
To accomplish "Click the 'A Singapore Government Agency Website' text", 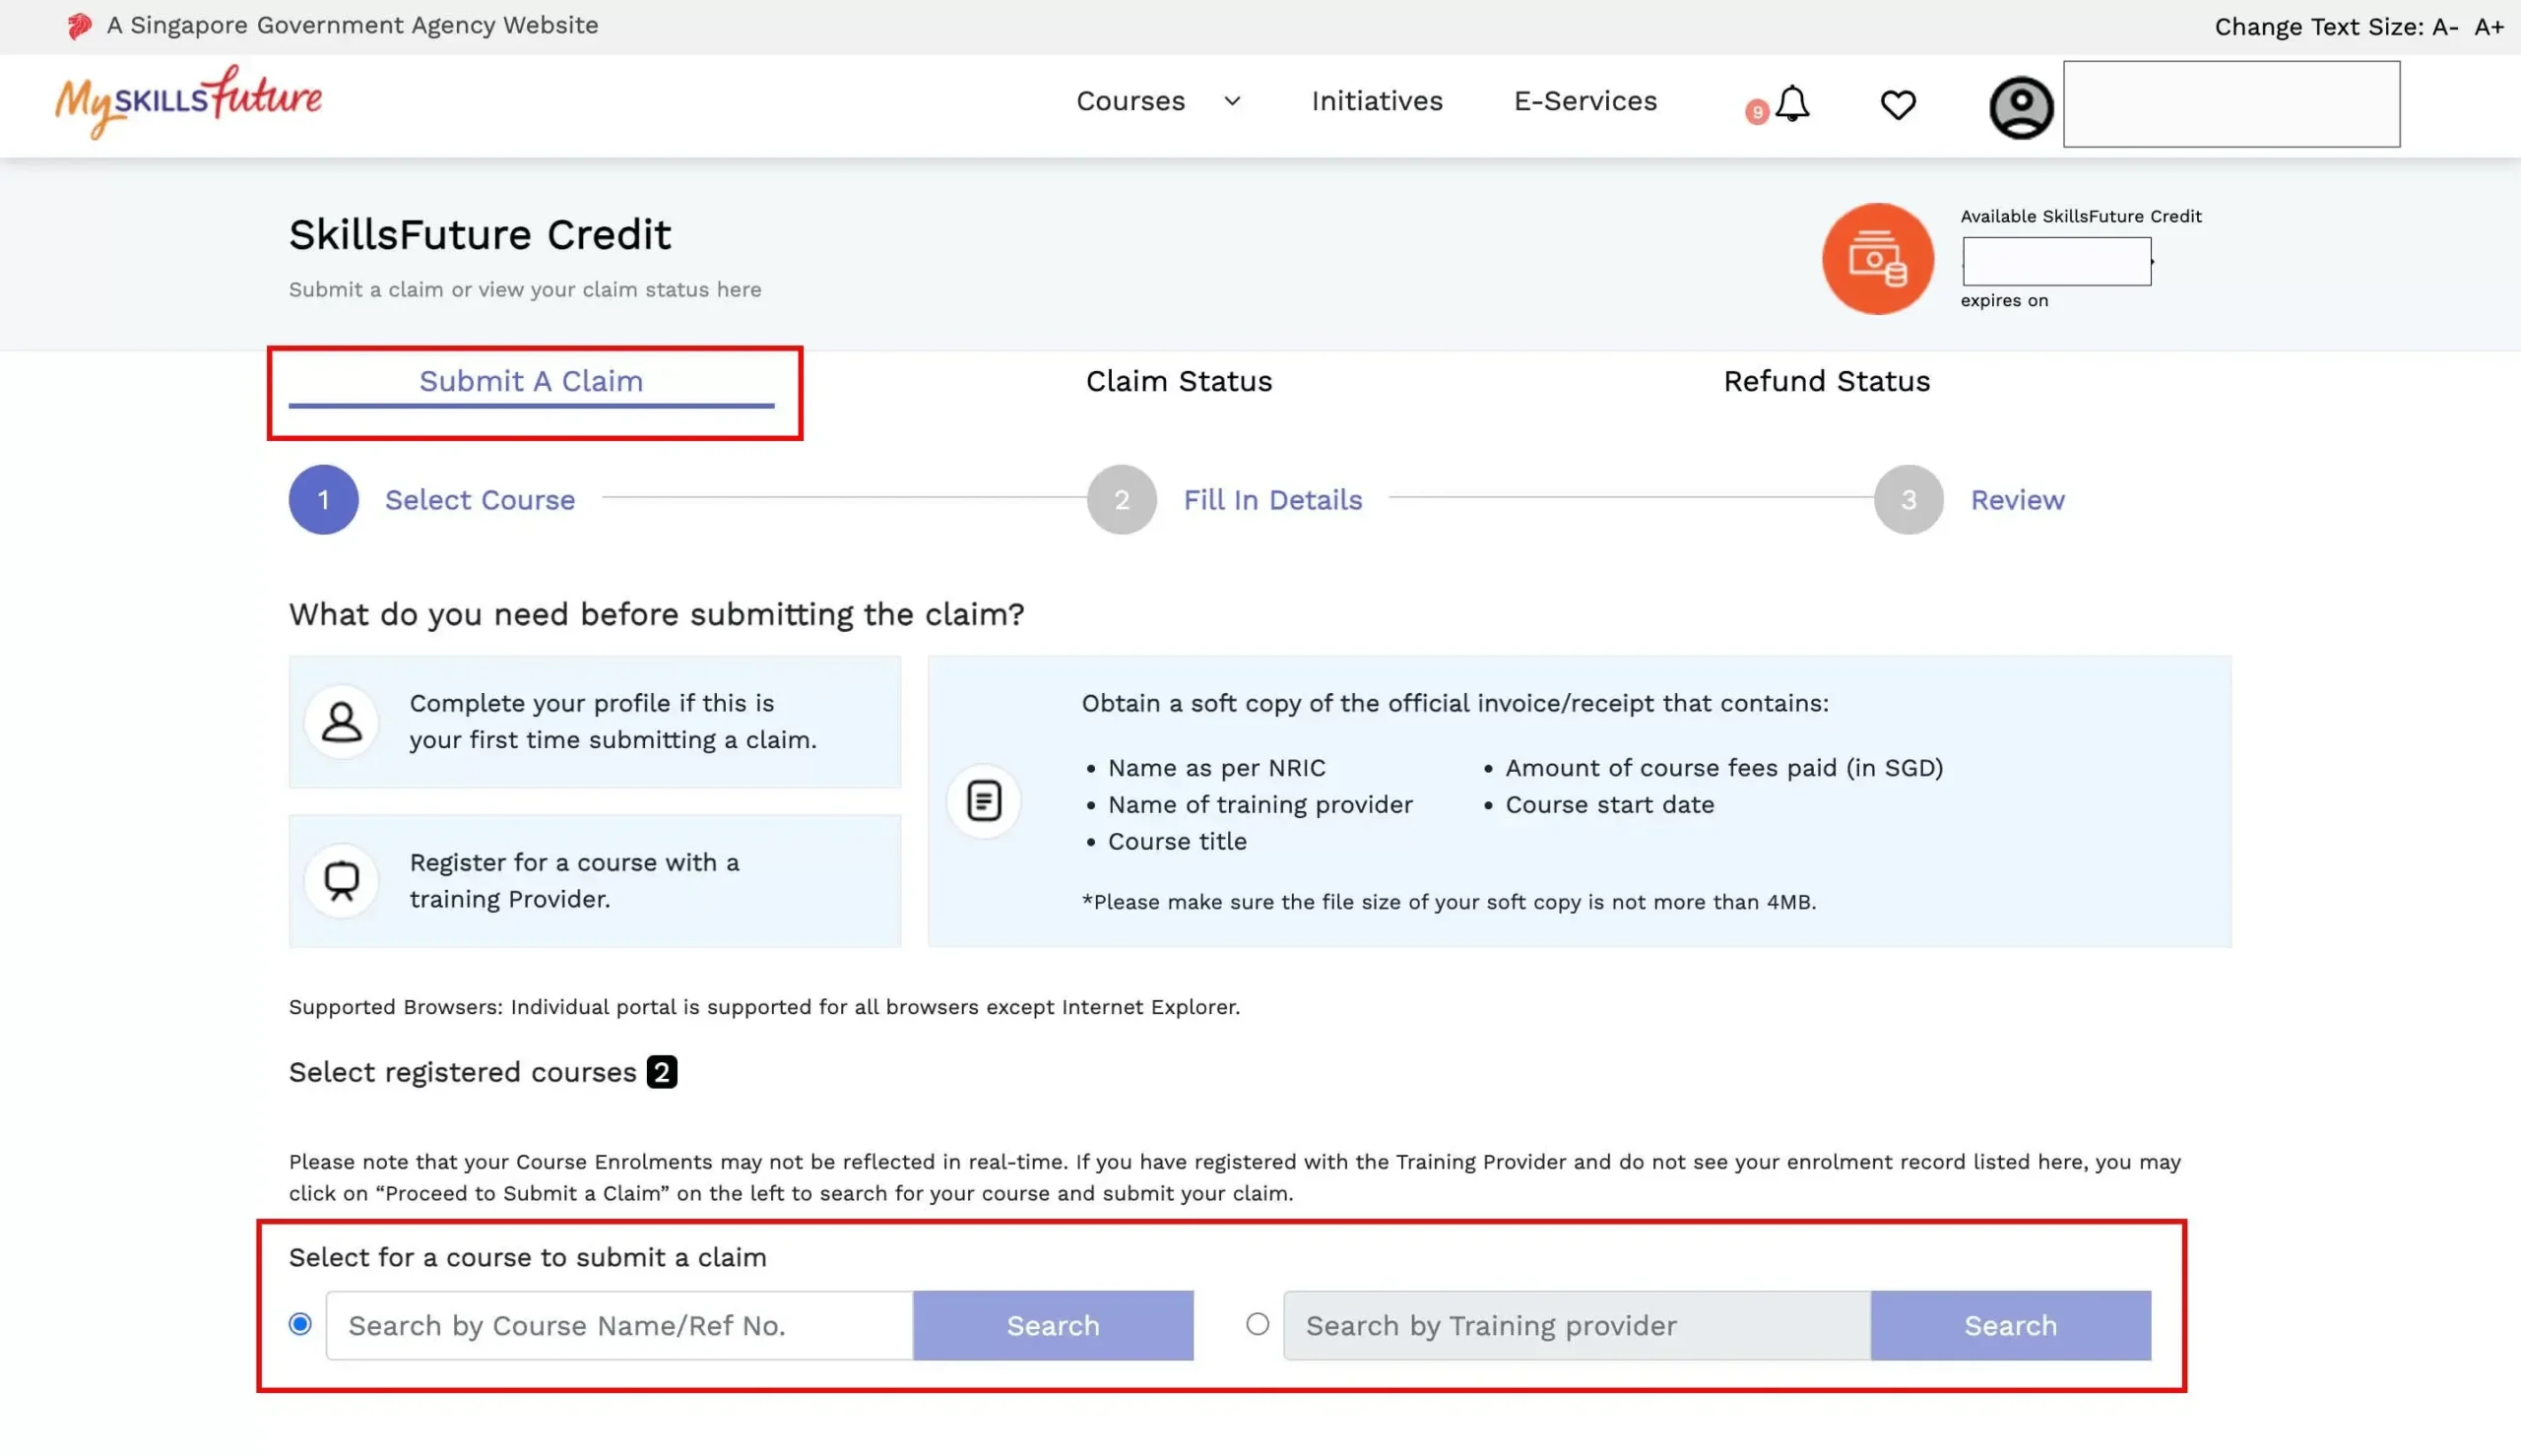I will pyautogui.click(x=352, y=25).
